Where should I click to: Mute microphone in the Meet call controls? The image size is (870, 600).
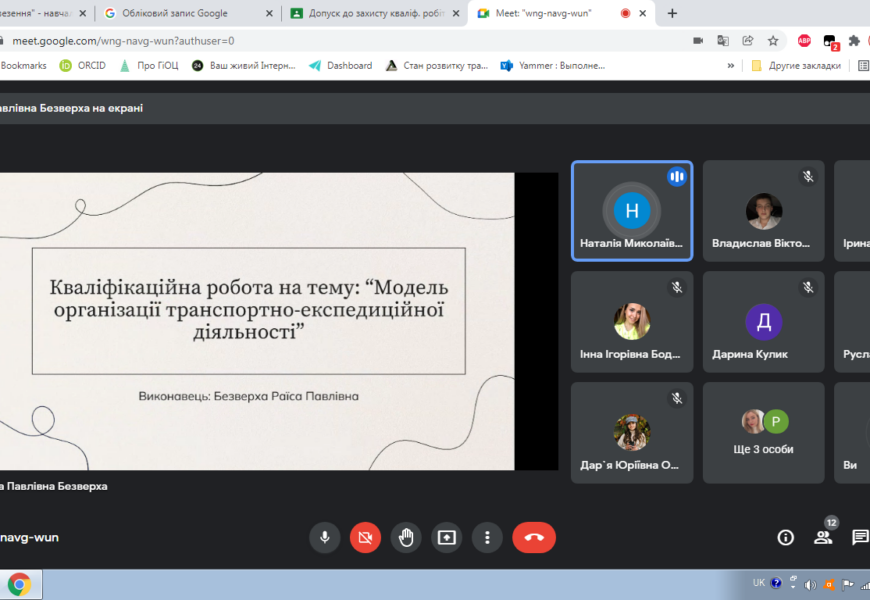click(324, 538)
